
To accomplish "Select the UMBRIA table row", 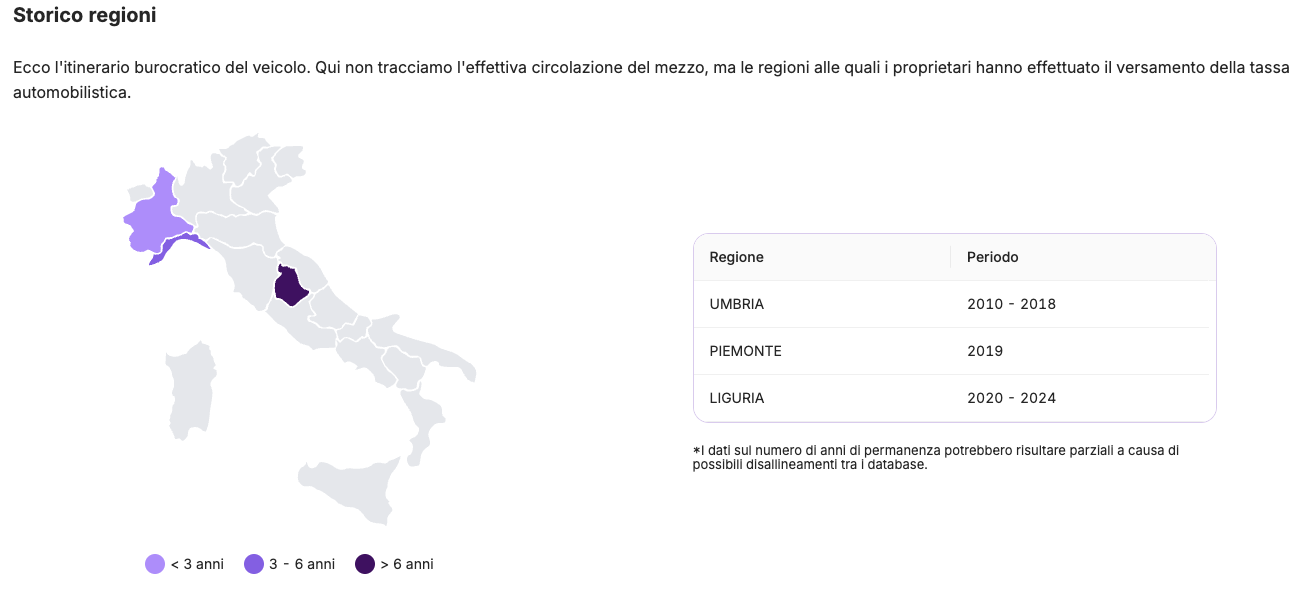I will tap(955, 304).
